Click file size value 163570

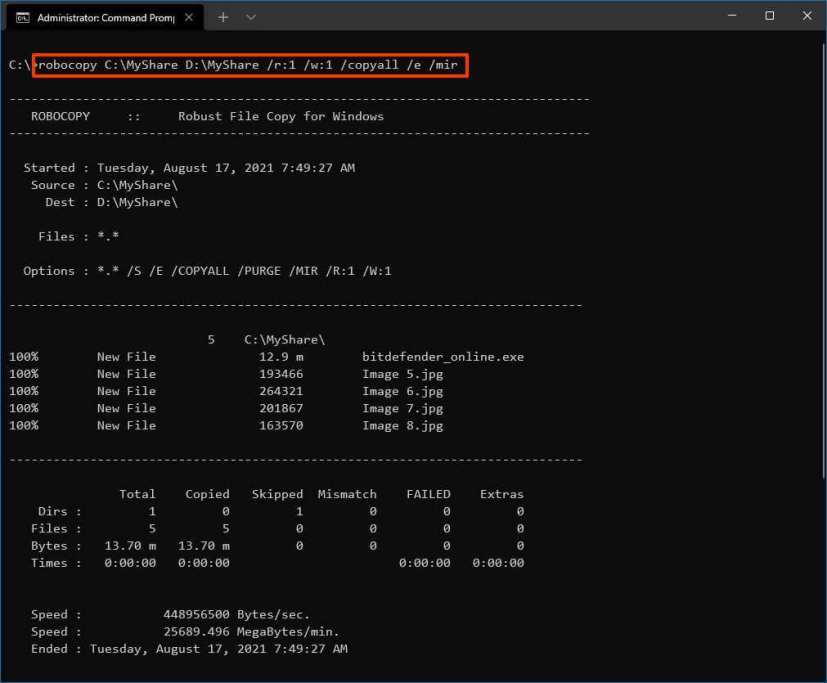(x=281, y=426)
